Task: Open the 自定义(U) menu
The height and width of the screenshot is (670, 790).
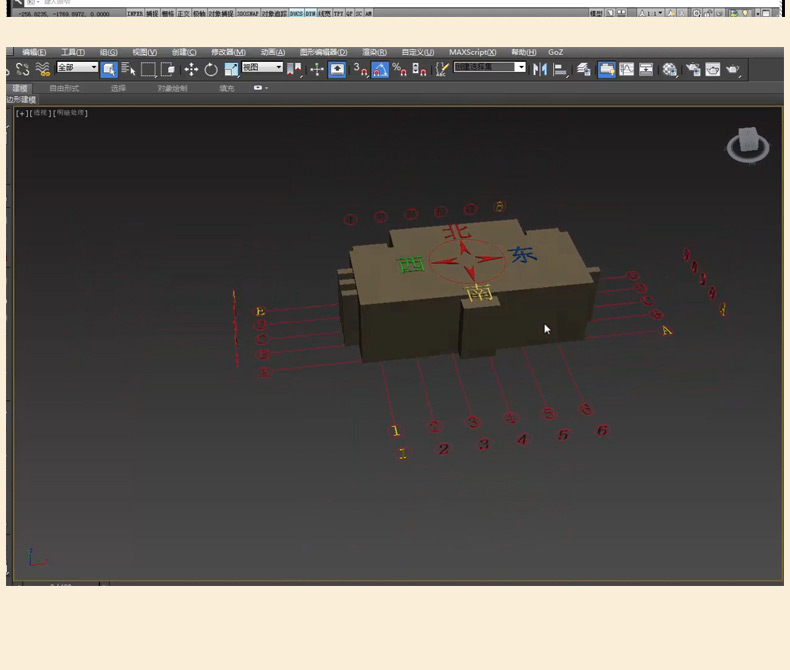Action: pos(418,52)
